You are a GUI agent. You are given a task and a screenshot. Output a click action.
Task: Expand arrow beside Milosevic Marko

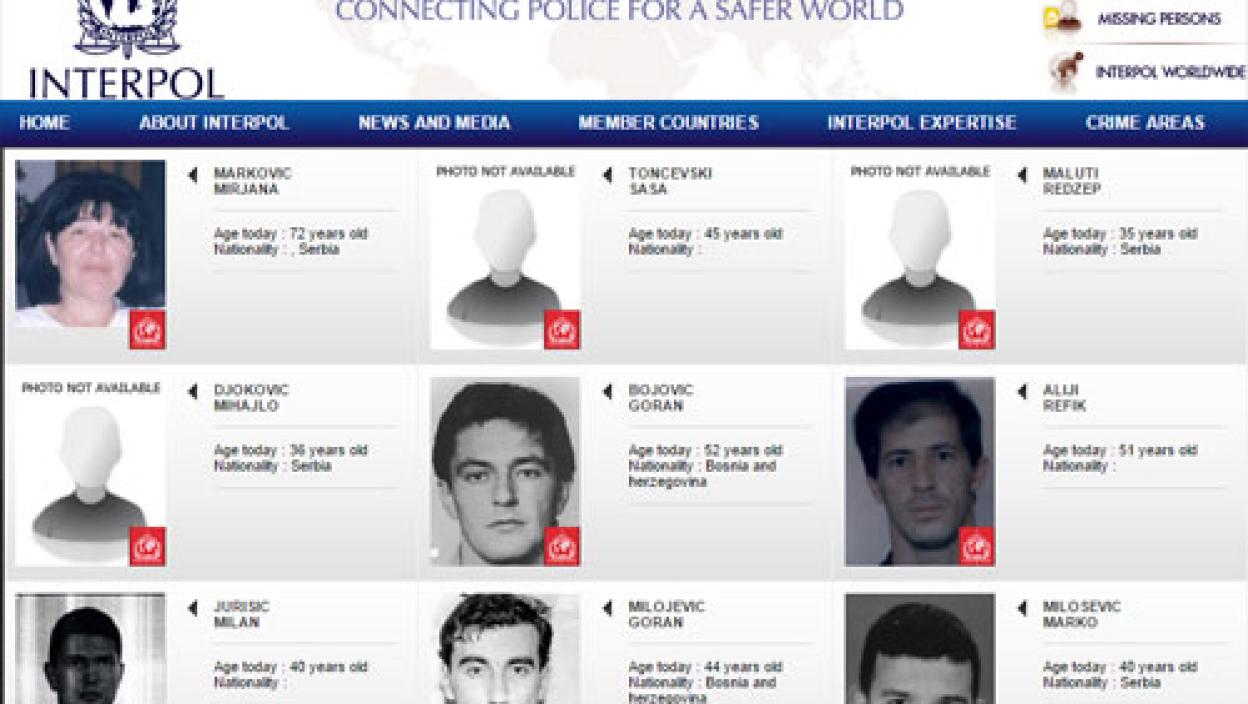pos(1022,608)
